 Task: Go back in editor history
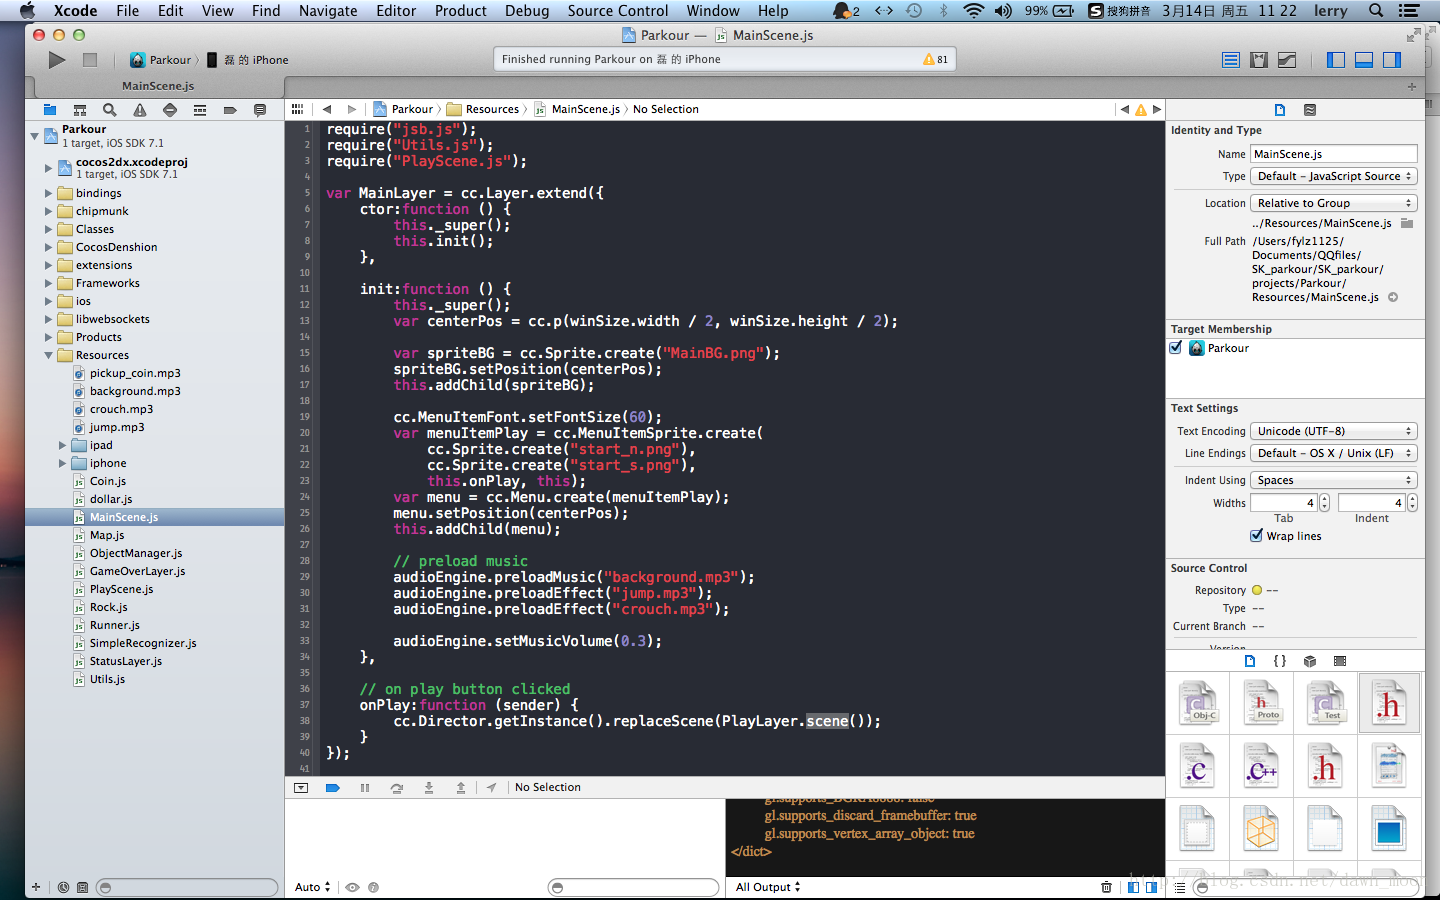coord(327,109)
